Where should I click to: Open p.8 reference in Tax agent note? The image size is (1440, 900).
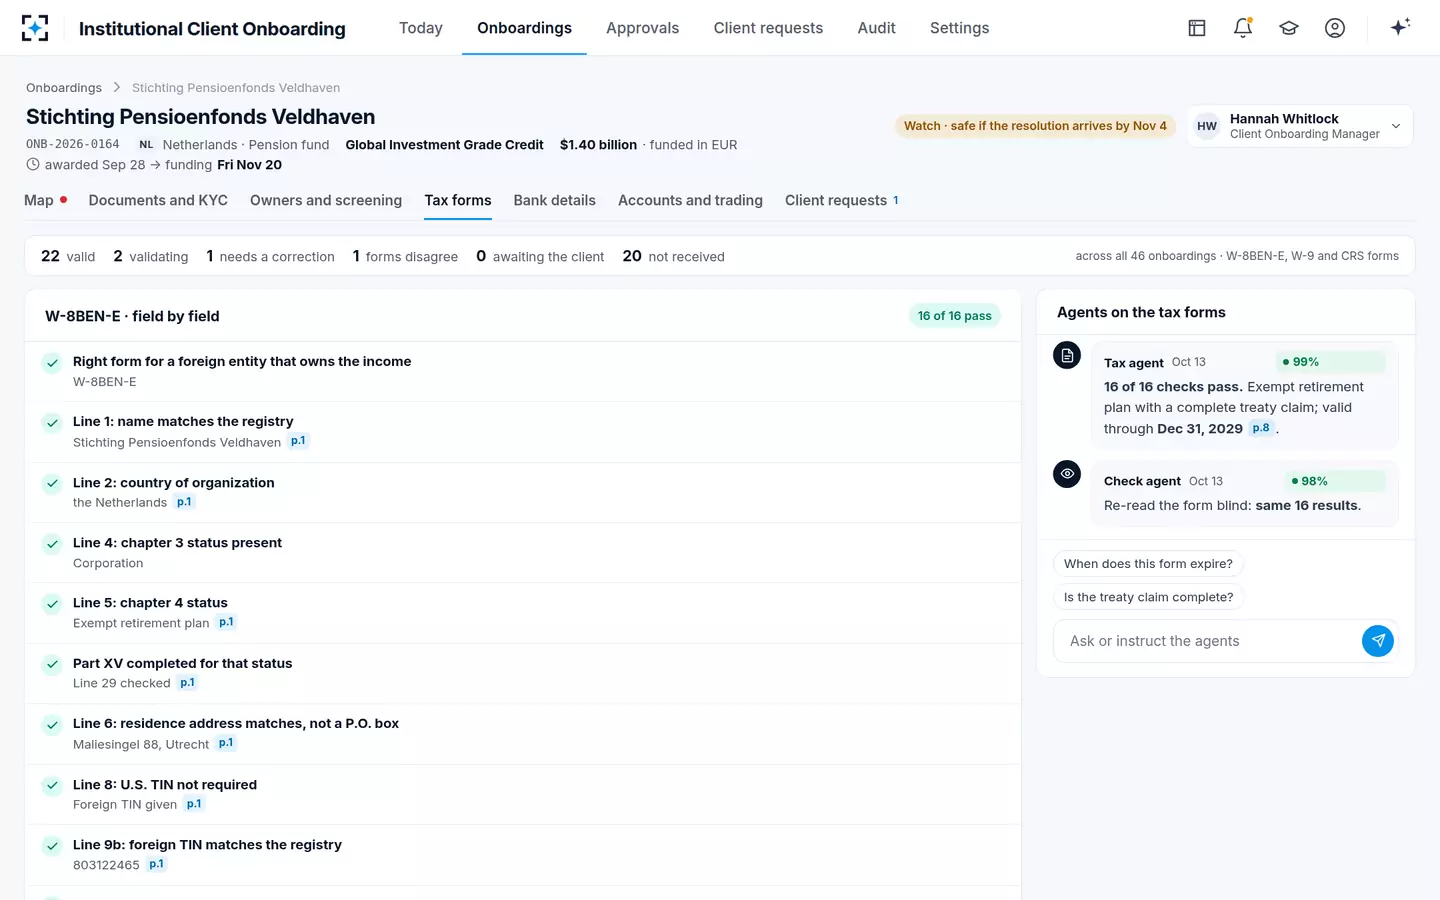(1261, 428)
